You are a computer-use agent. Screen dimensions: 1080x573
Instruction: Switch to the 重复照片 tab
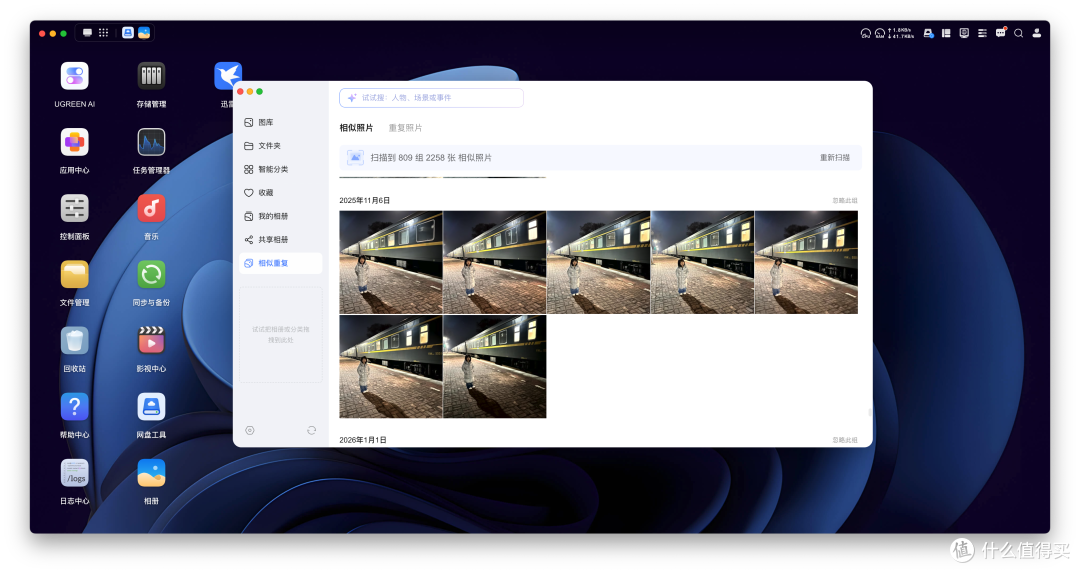(405, 128)
